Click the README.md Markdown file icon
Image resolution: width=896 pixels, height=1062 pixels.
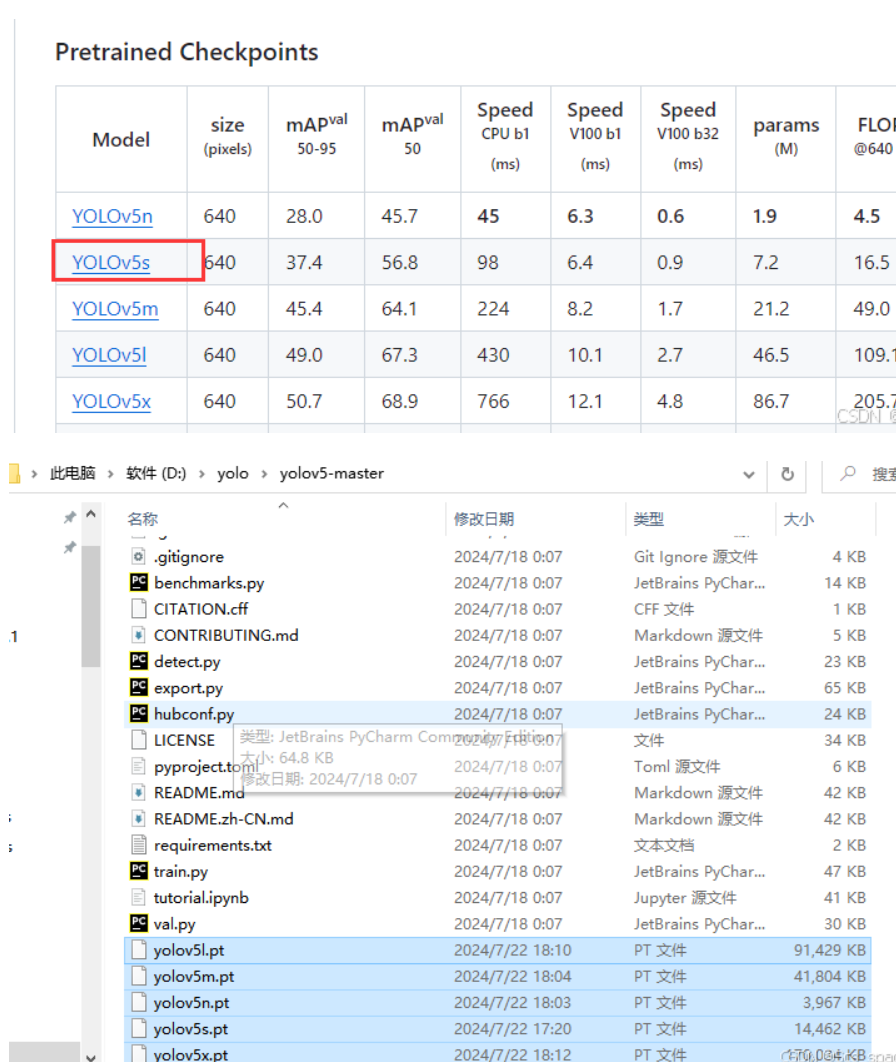tap(138, 793)
